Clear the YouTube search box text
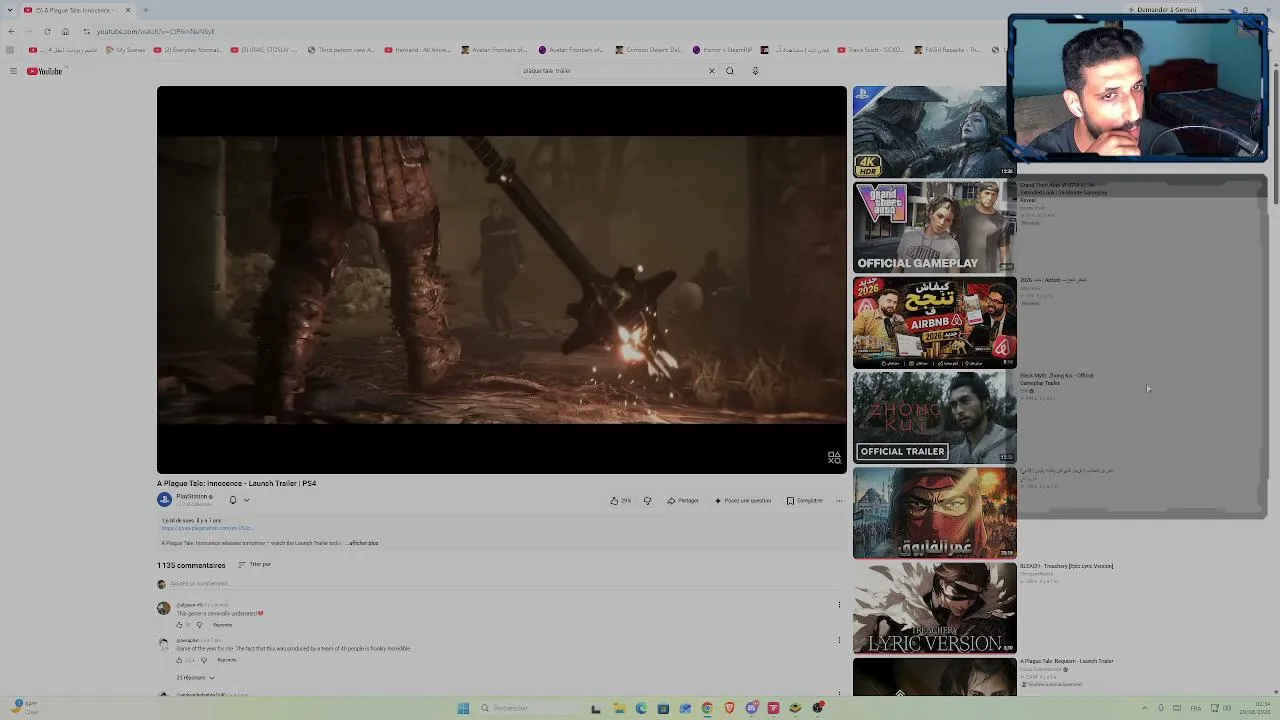Viewport: 1280px width, 720px height. click(x=712, y=71)
